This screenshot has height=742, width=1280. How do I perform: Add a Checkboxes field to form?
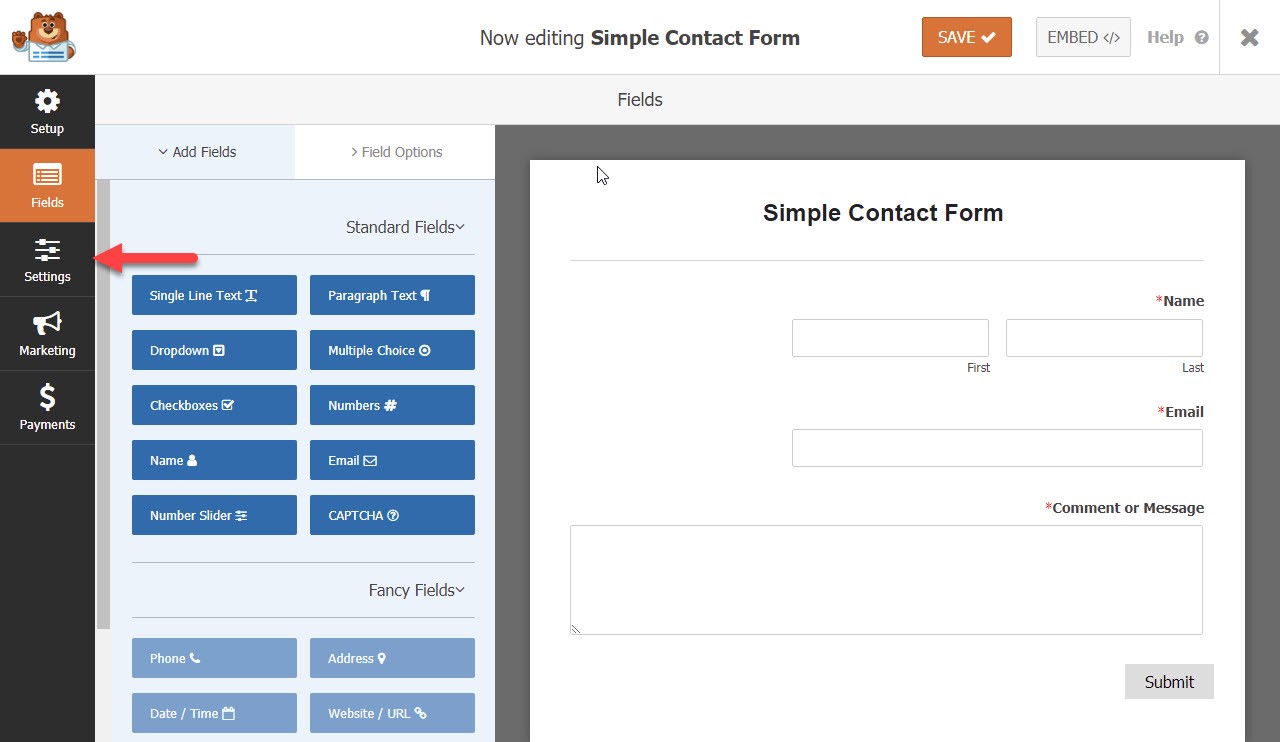click(214, 405)
